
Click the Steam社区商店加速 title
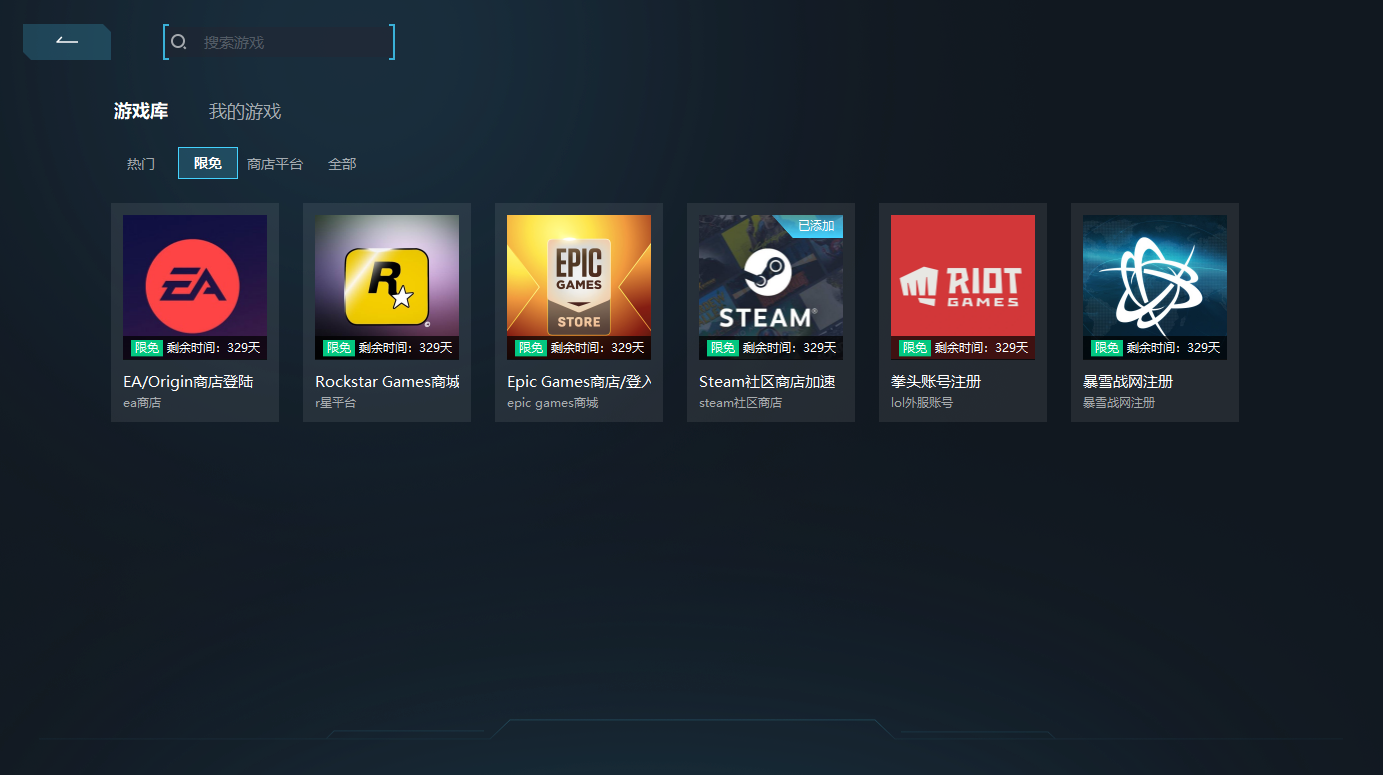tap(767, 382)
